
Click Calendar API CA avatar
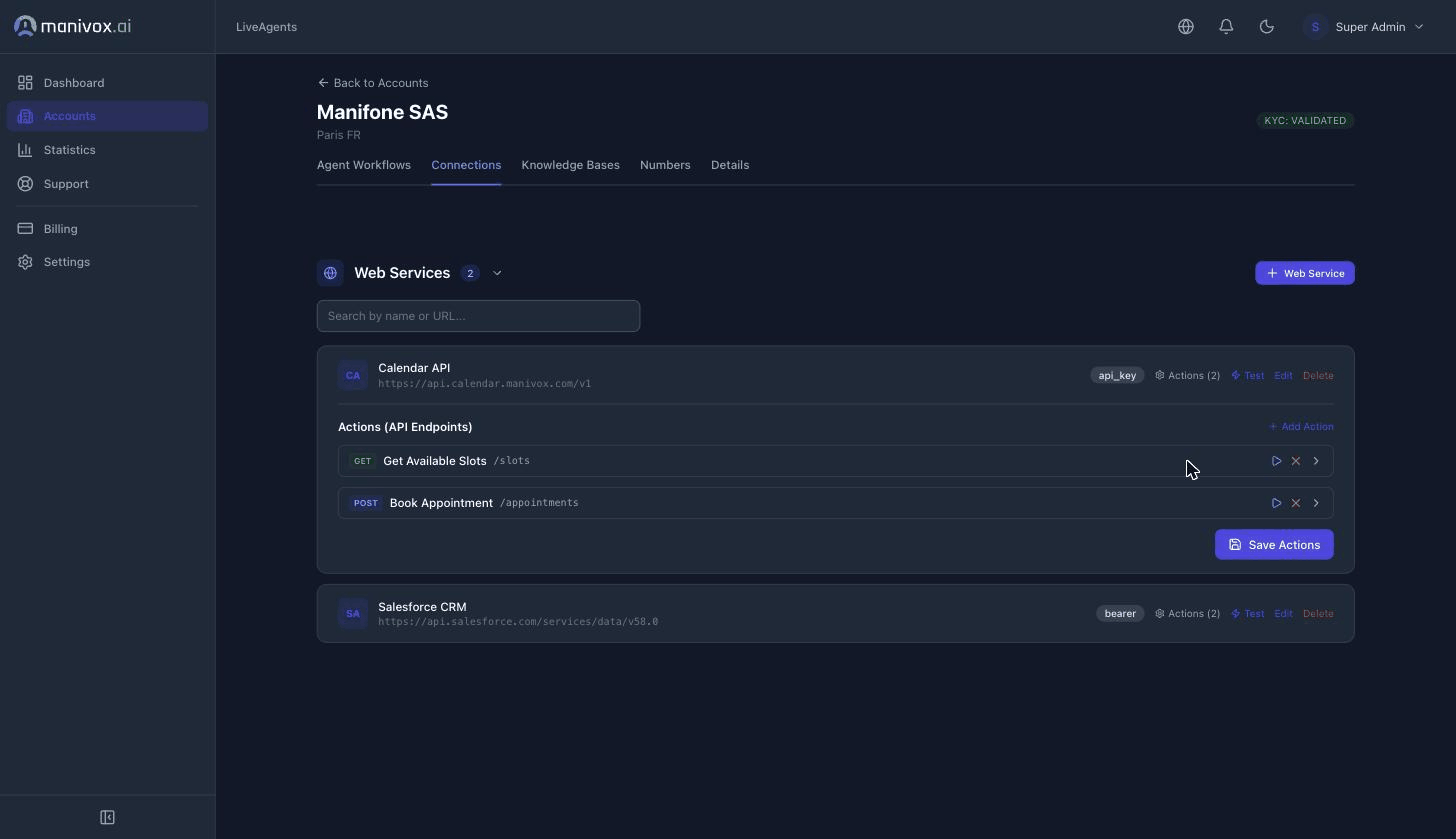pyautogui.click(x=353, y=376)
